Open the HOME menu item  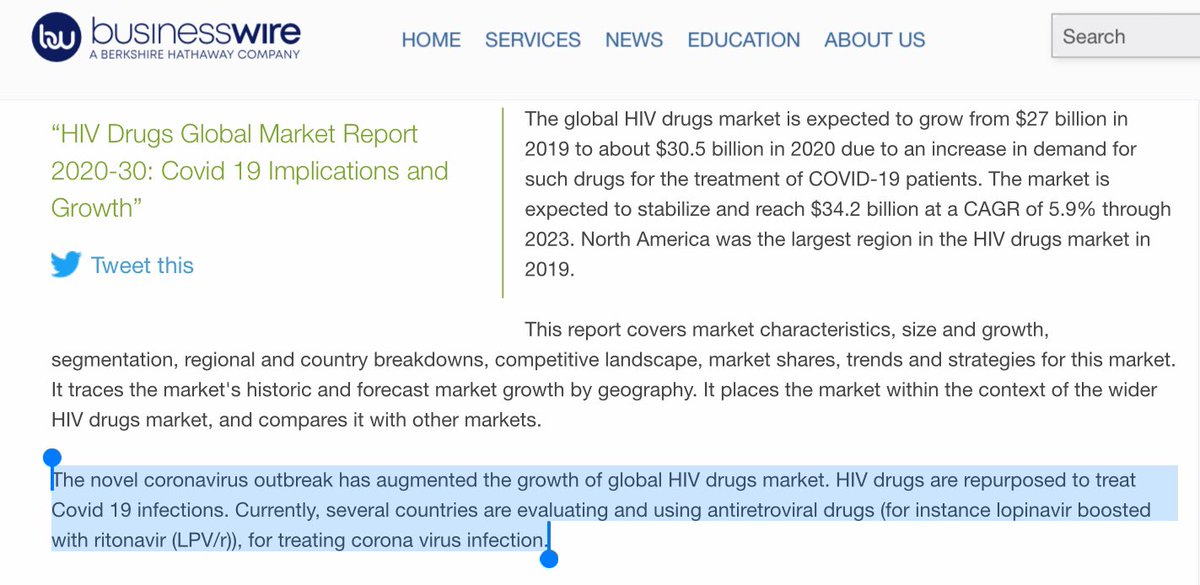(431, 40)
